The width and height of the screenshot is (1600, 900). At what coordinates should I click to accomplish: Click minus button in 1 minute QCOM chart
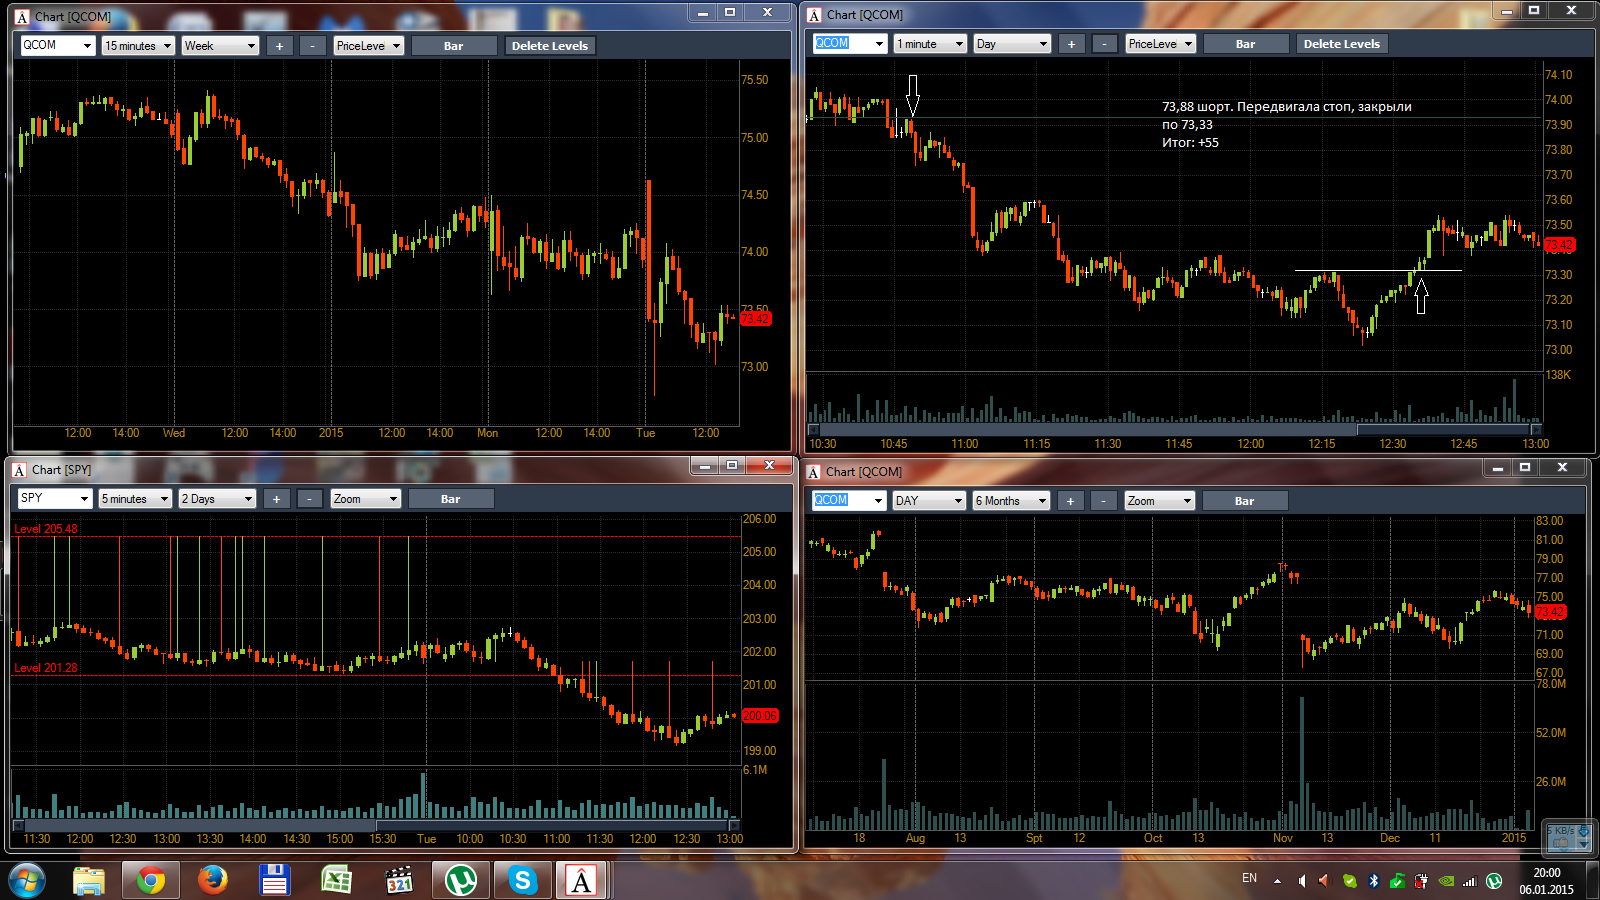point(1104,44)
